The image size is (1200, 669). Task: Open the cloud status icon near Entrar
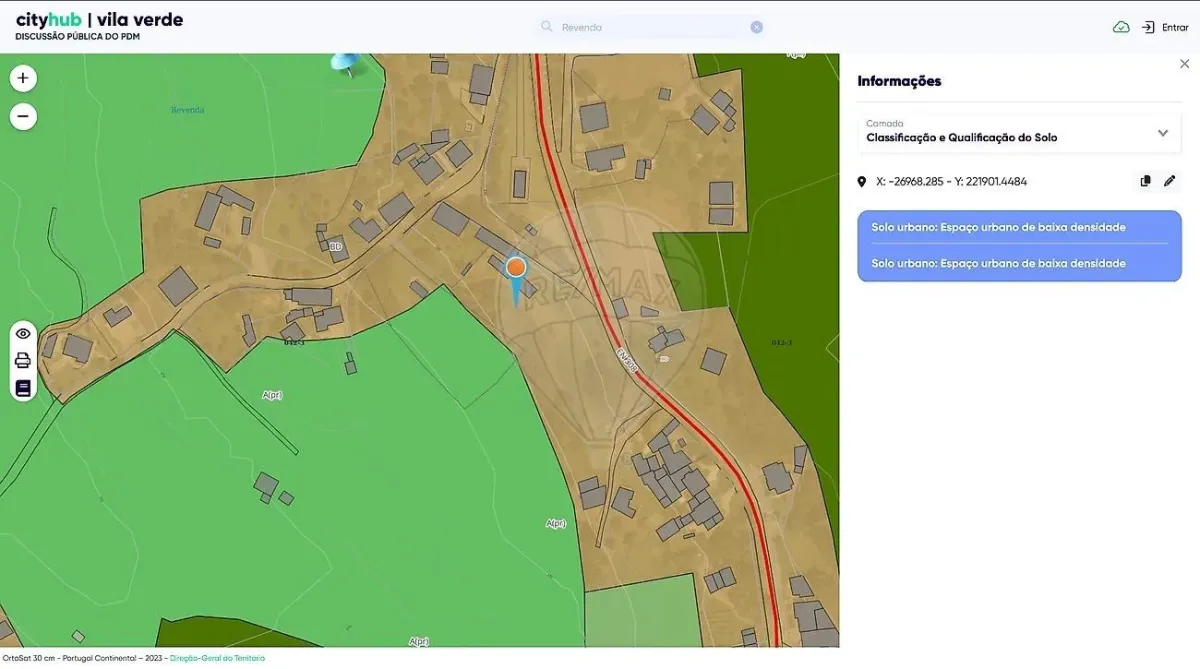pos(1121,27)
